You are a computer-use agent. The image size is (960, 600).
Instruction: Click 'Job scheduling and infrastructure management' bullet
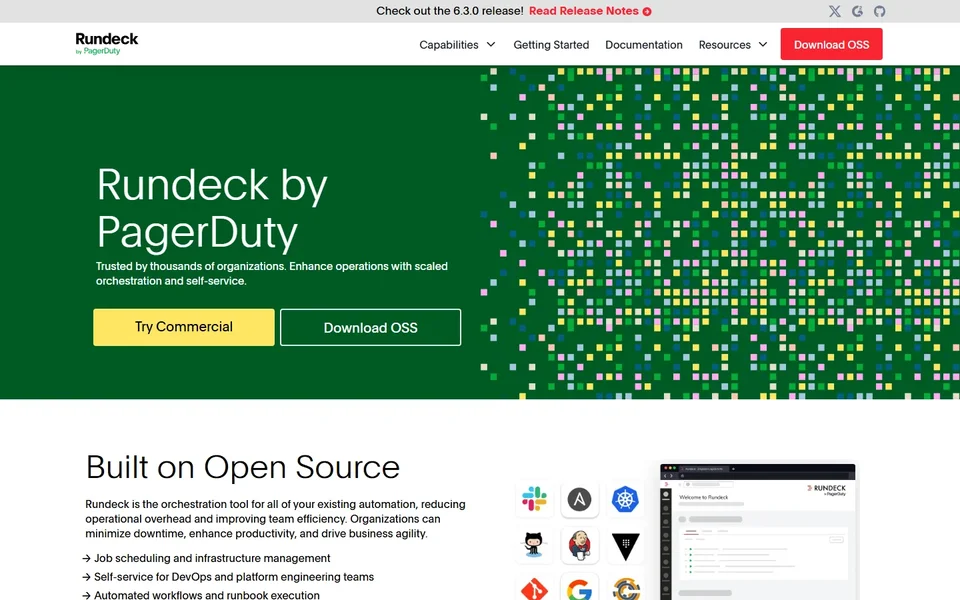212,558
